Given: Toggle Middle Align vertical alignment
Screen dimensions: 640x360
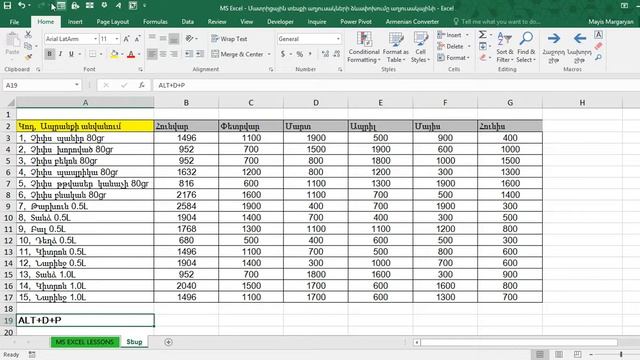Looking at the screenshot, I should [x=163, y=39].
